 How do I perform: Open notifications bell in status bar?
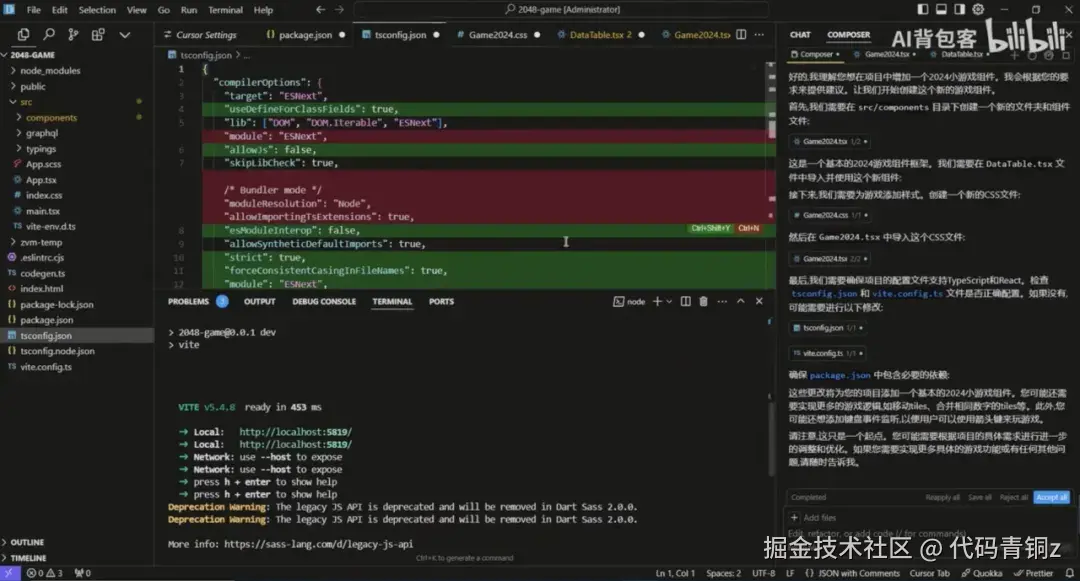coord(1070,573)
